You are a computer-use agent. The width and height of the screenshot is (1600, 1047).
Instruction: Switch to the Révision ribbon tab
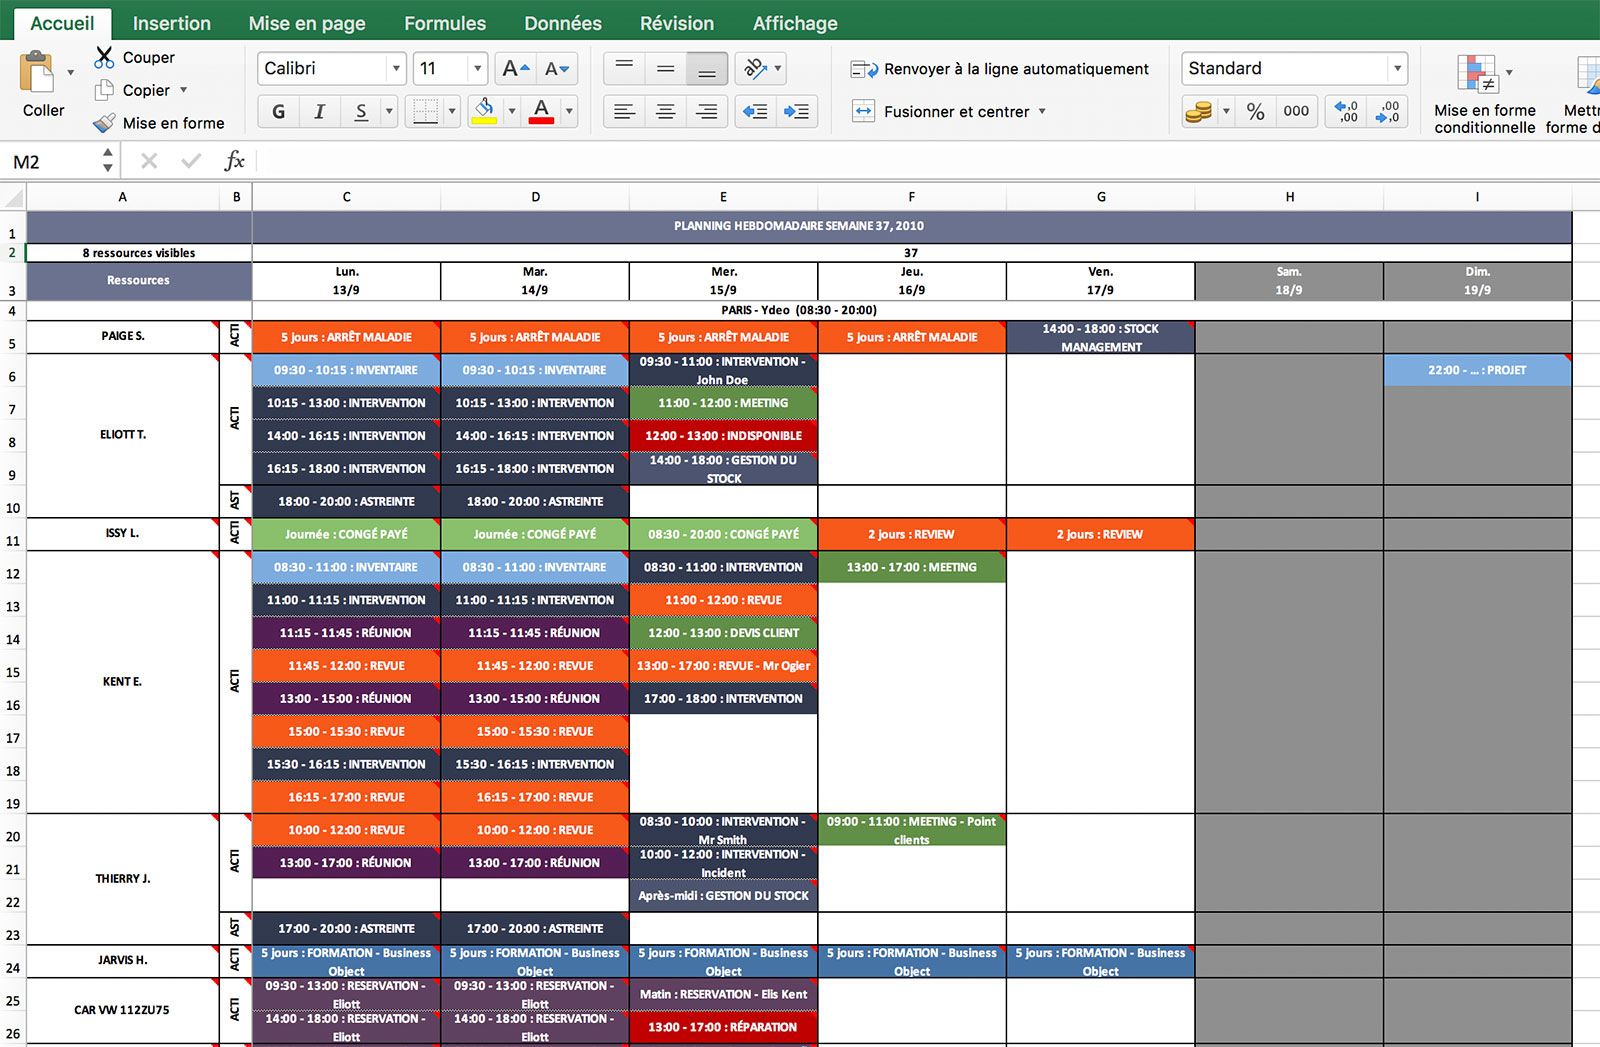pyautogui.click(x=677, y=22)
